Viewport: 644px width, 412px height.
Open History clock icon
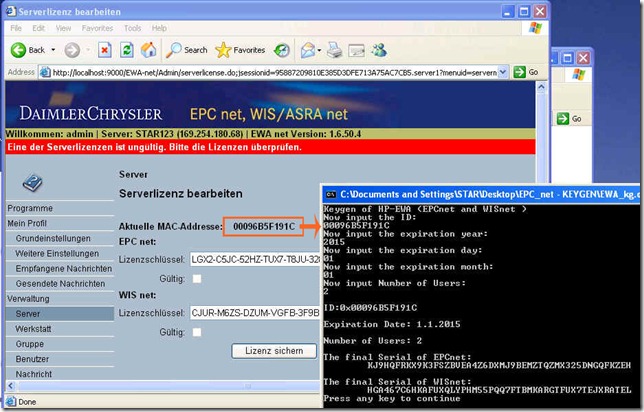pos(282,50)
